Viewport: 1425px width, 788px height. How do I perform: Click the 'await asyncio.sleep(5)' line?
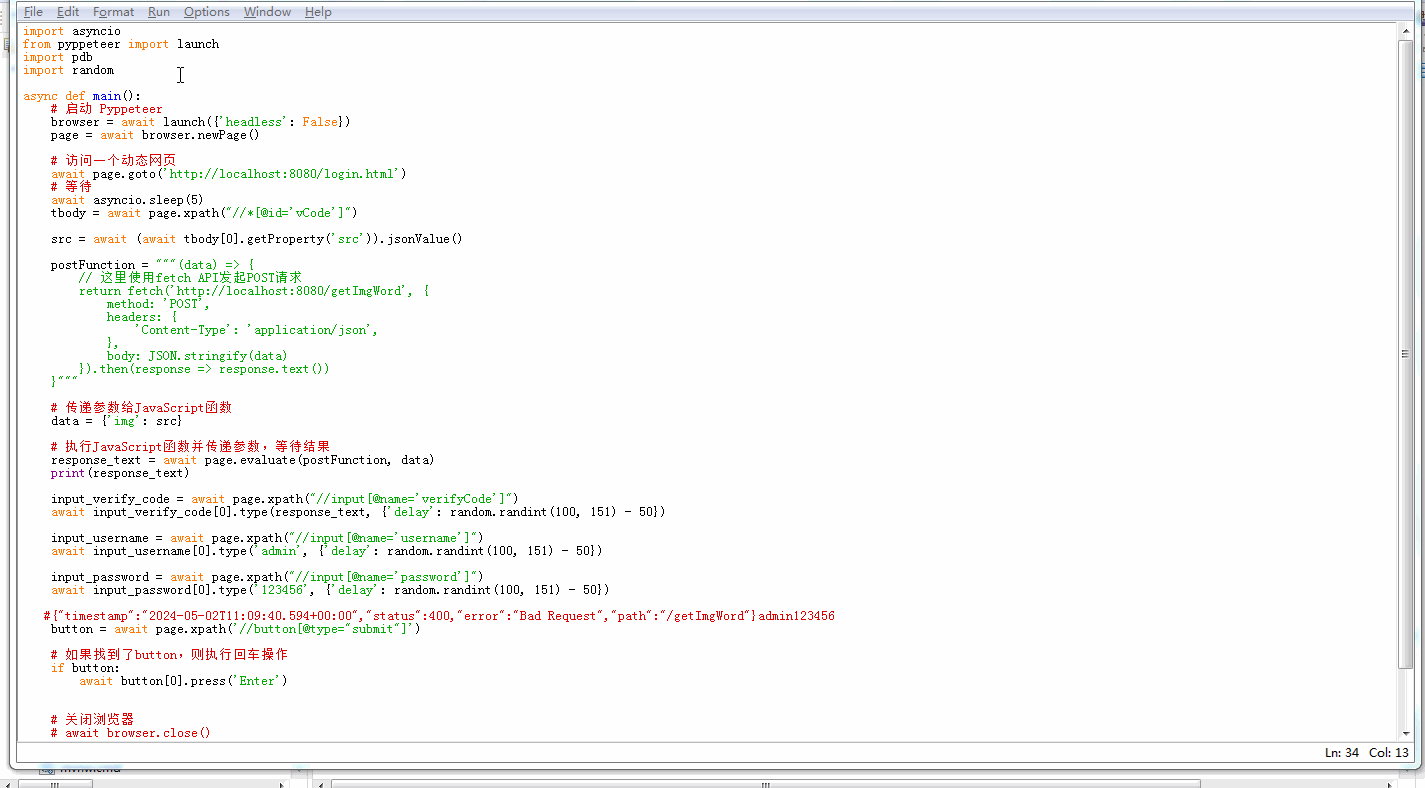(127, 200)
